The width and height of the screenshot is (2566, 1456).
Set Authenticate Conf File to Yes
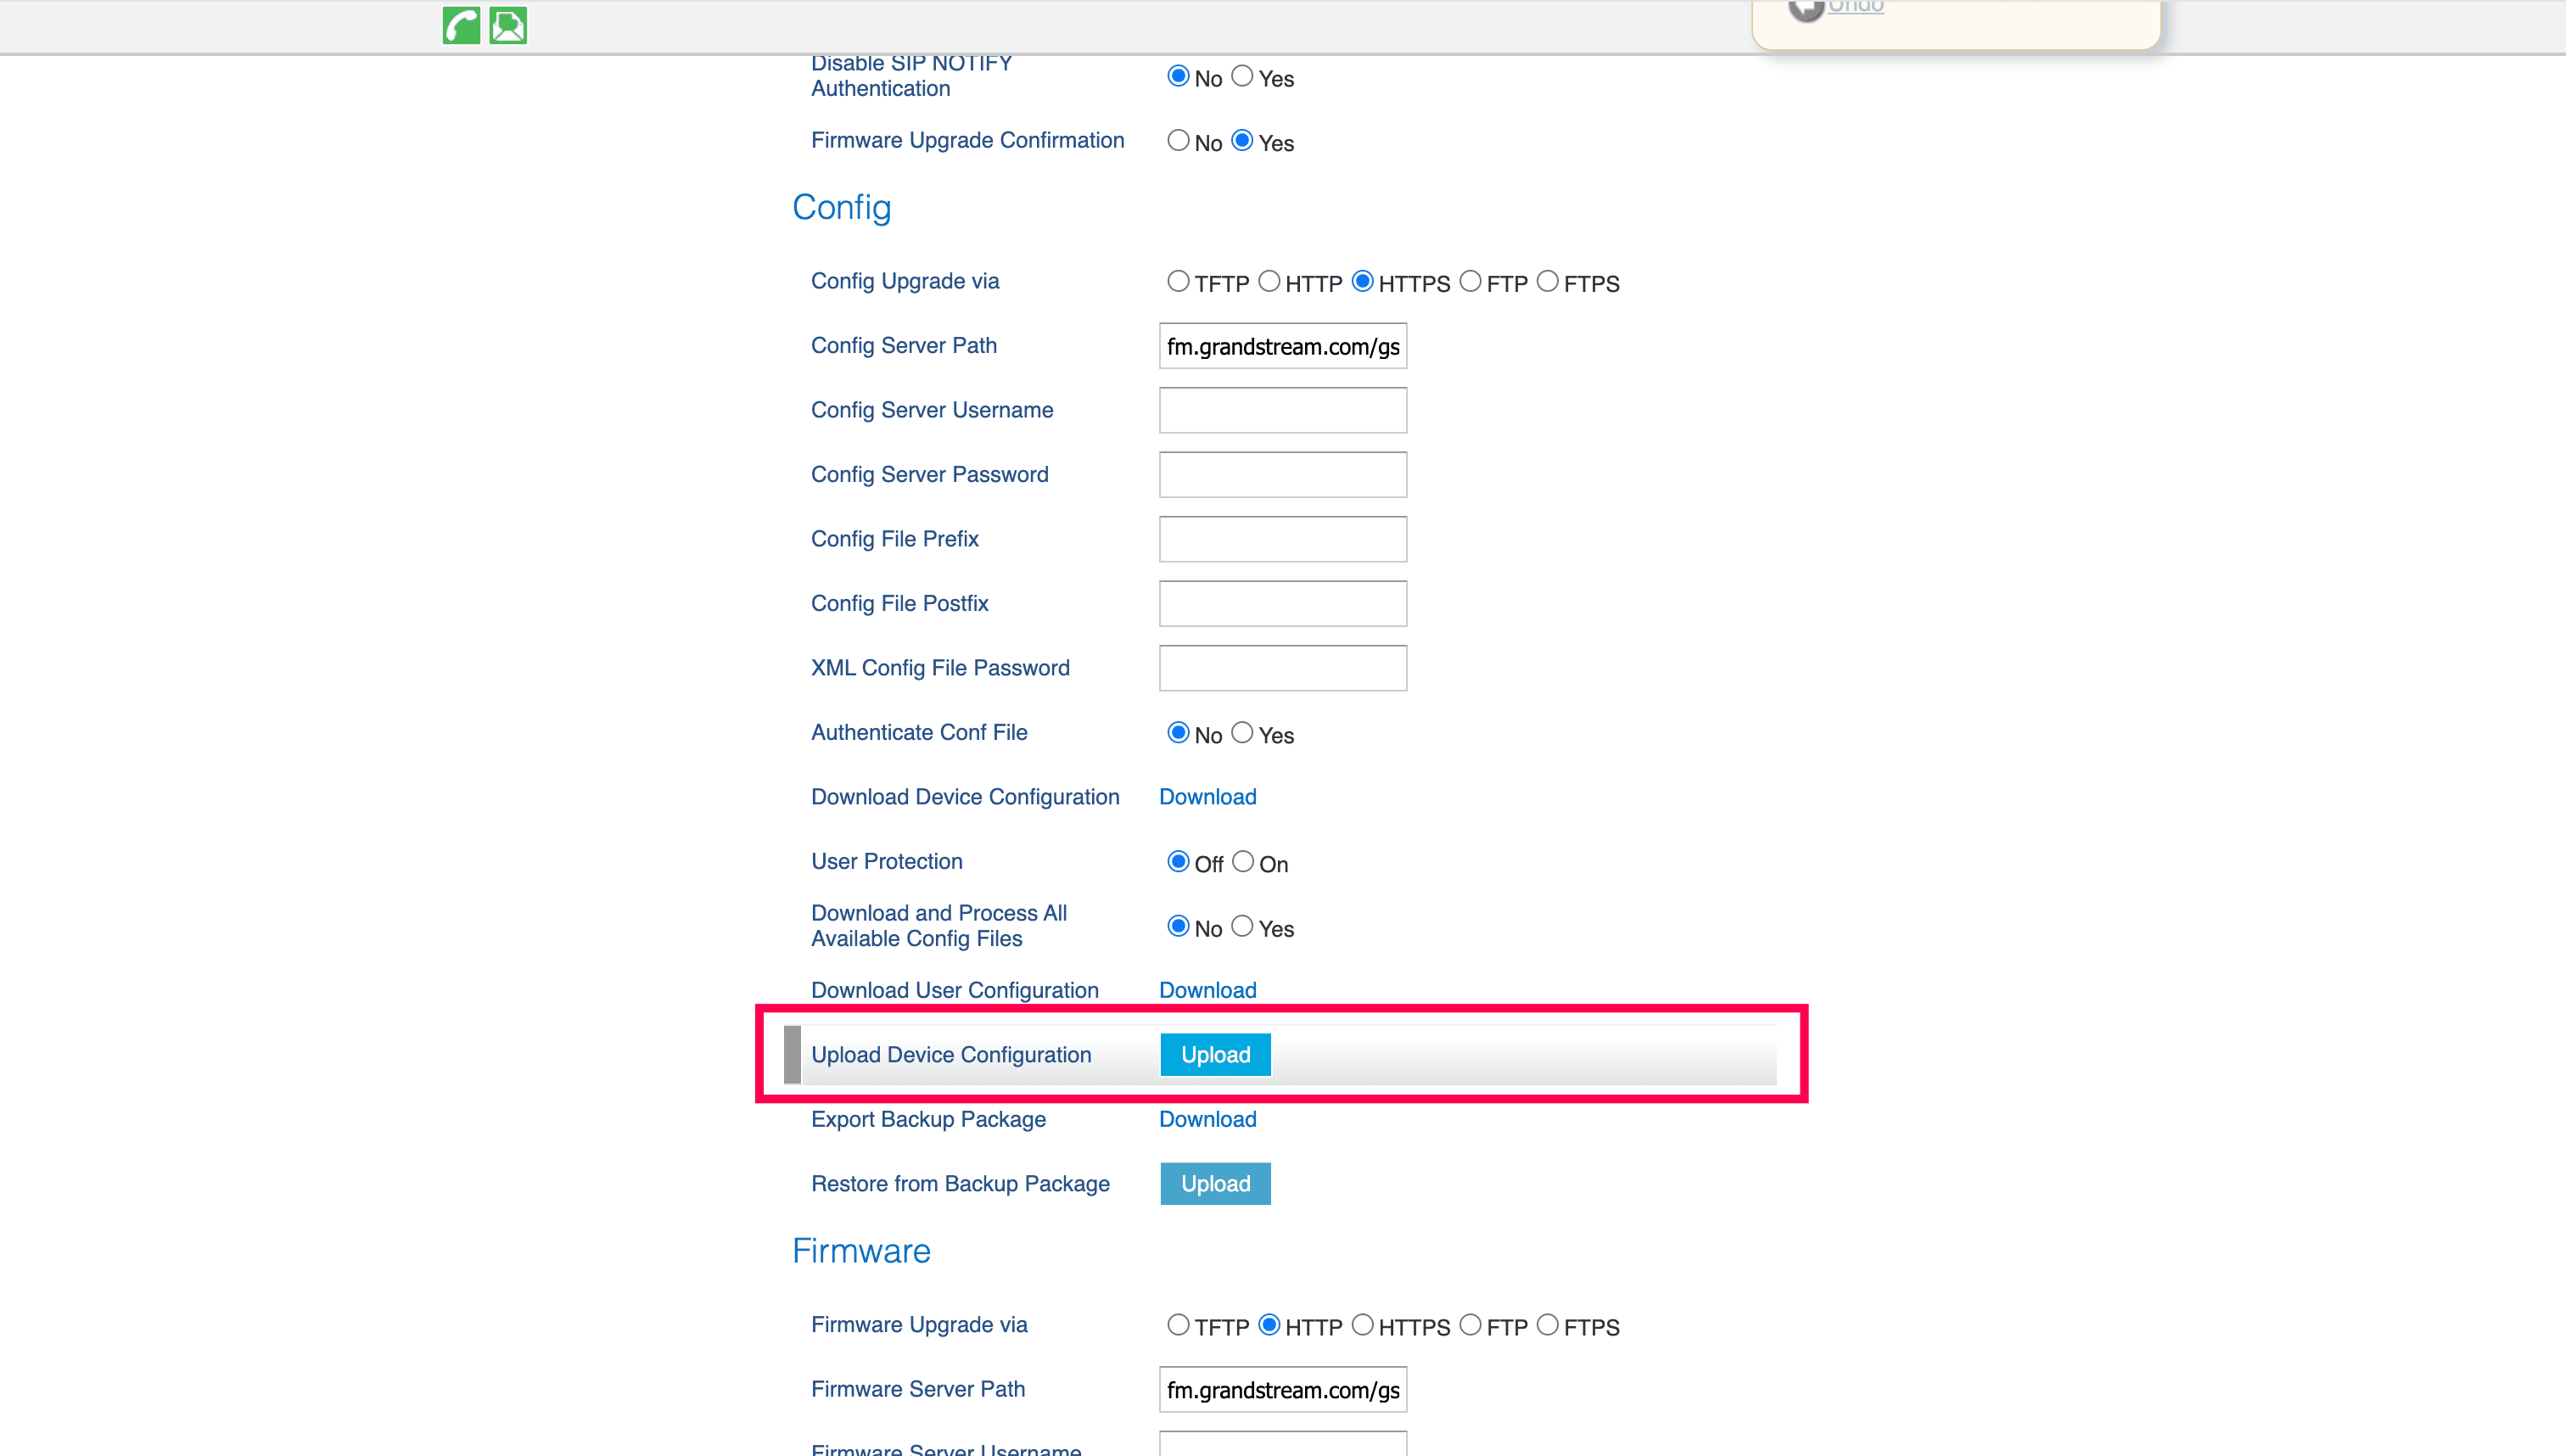pyautogui.click(x=1242, y=733)
